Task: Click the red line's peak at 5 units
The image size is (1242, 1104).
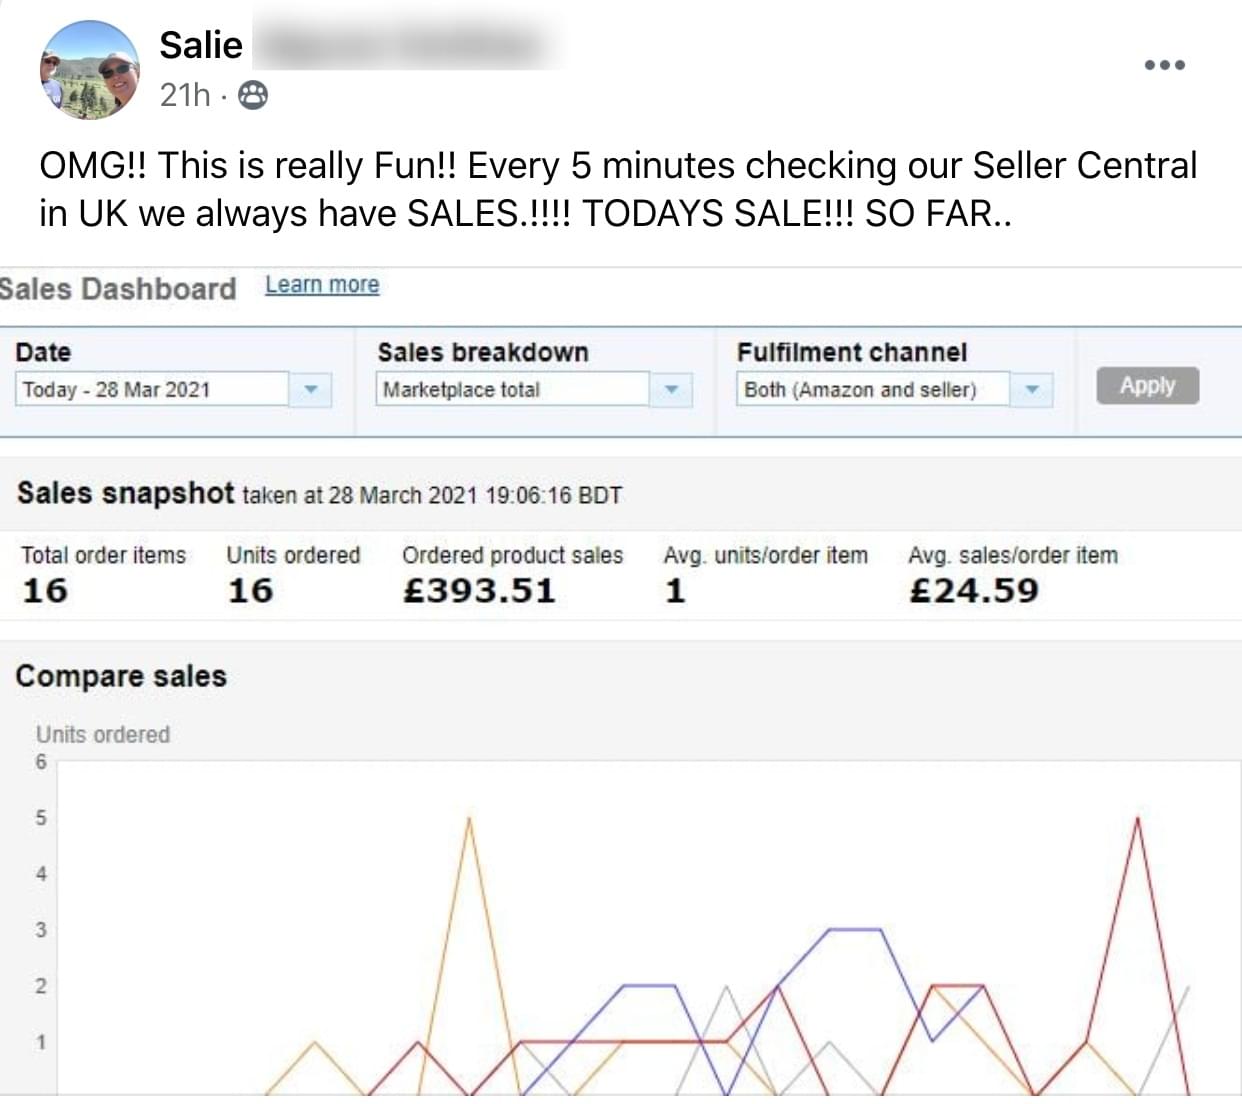Action: (1137, 819)
